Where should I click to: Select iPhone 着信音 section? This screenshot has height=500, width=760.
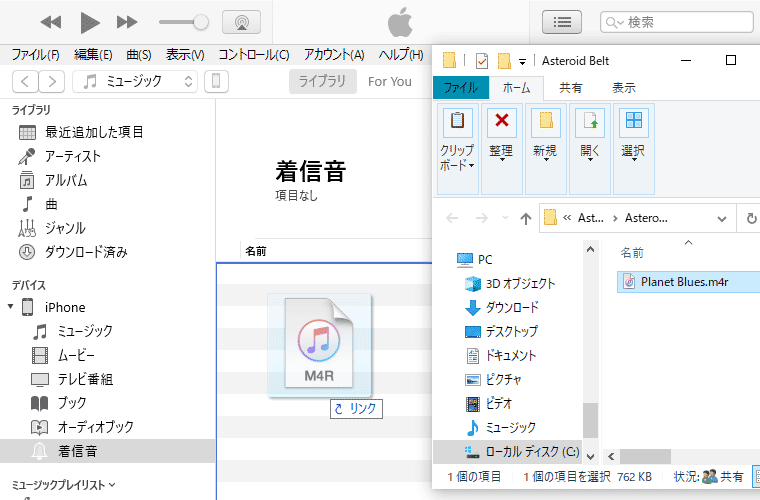click(108, 451)
